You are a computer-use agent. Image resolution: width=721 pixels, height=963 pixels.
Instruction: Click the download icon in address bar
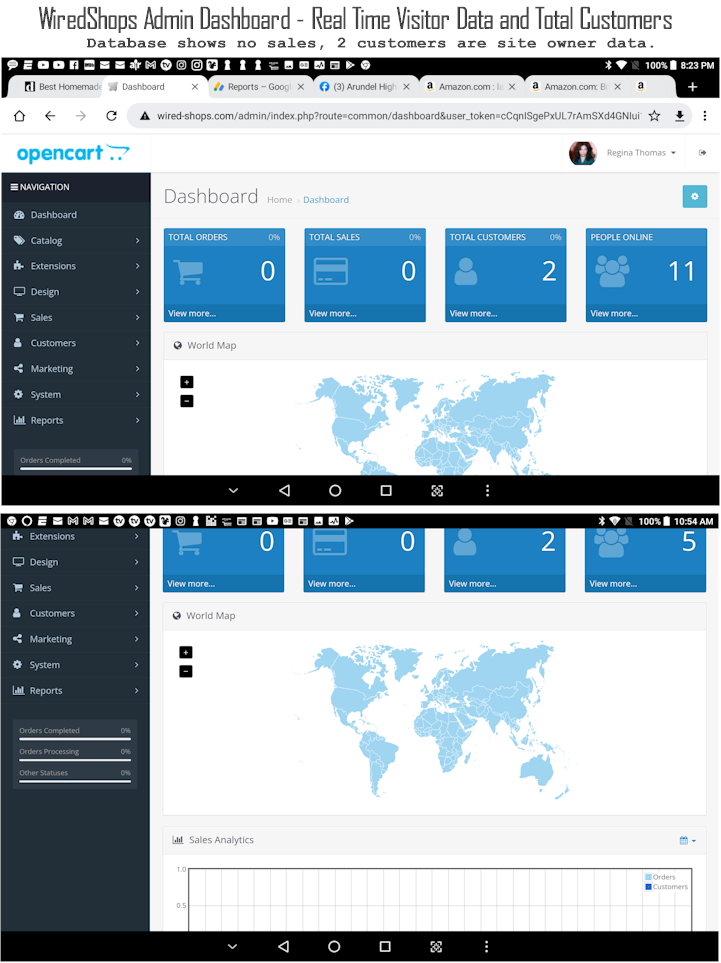680,115
